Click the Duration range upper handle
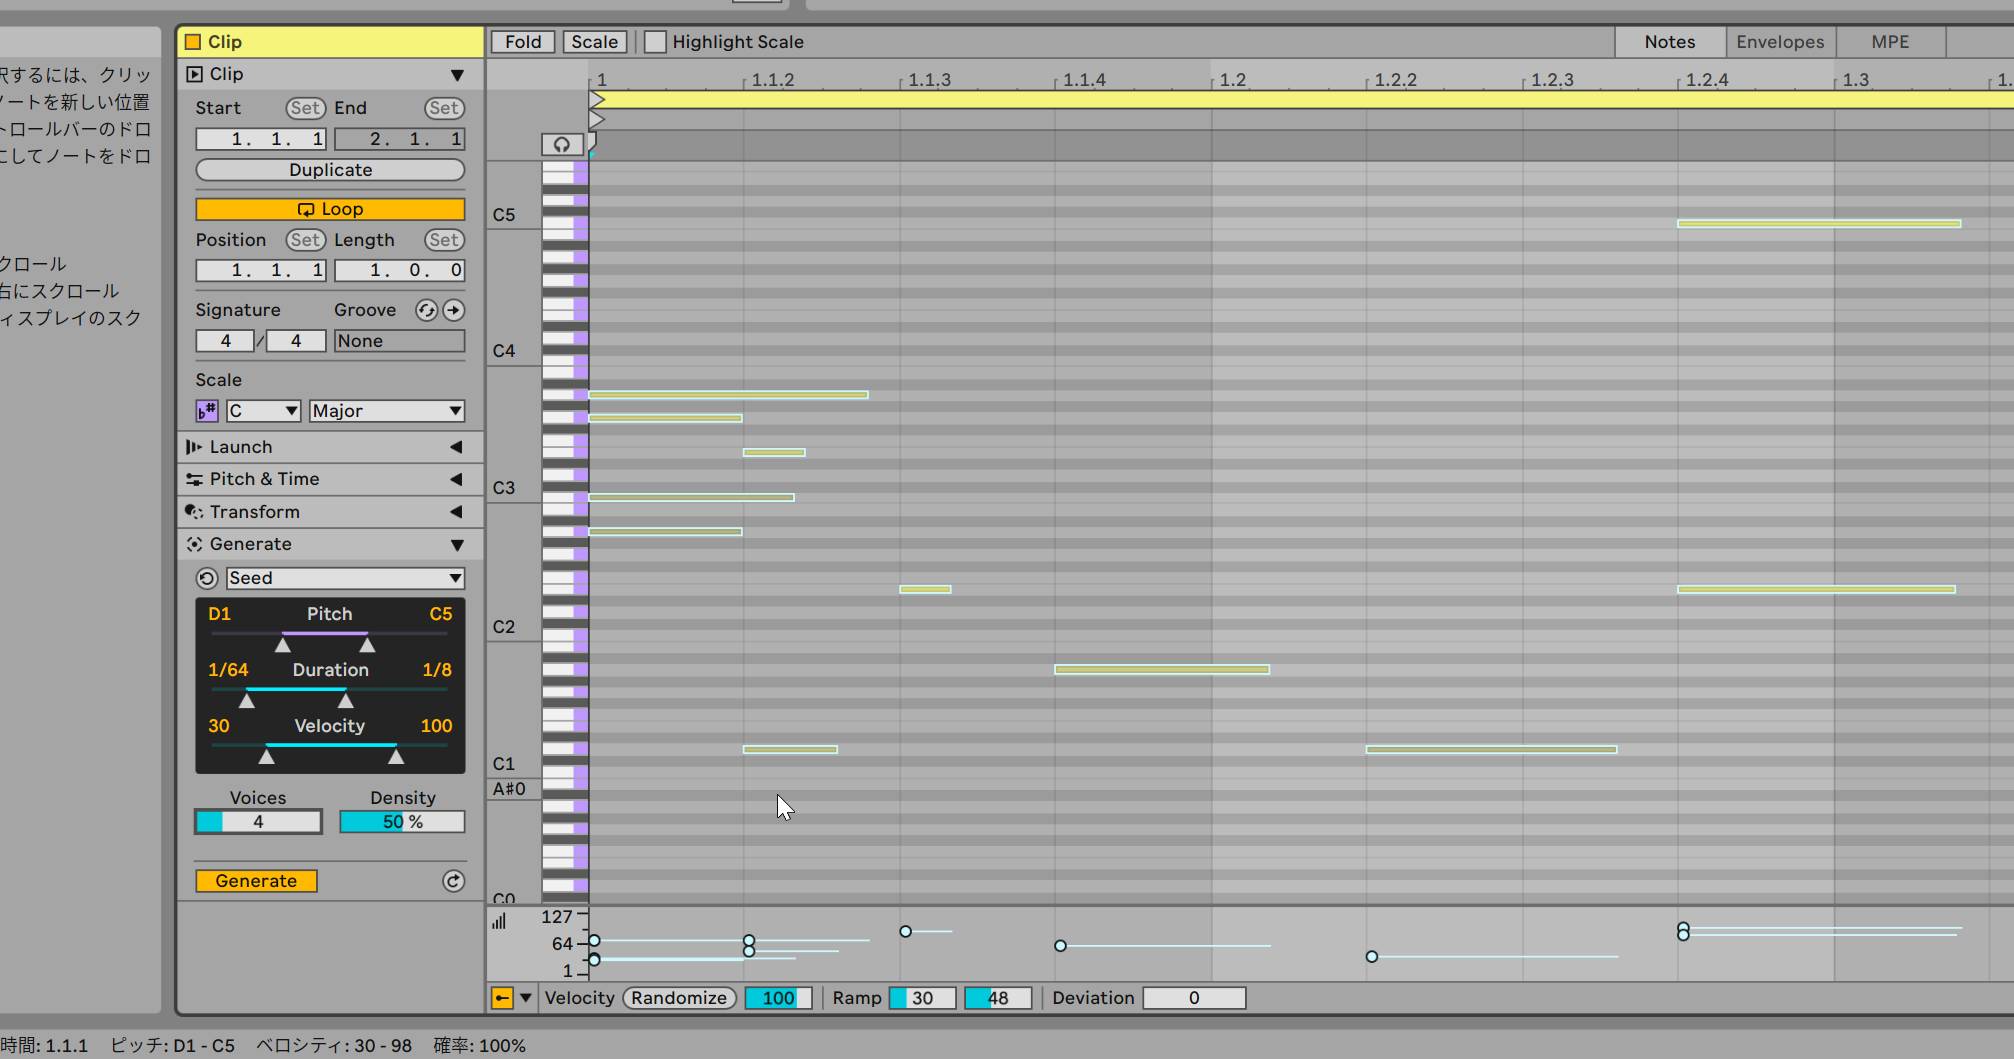The image size is (2014, 1059). pos(346,701)
